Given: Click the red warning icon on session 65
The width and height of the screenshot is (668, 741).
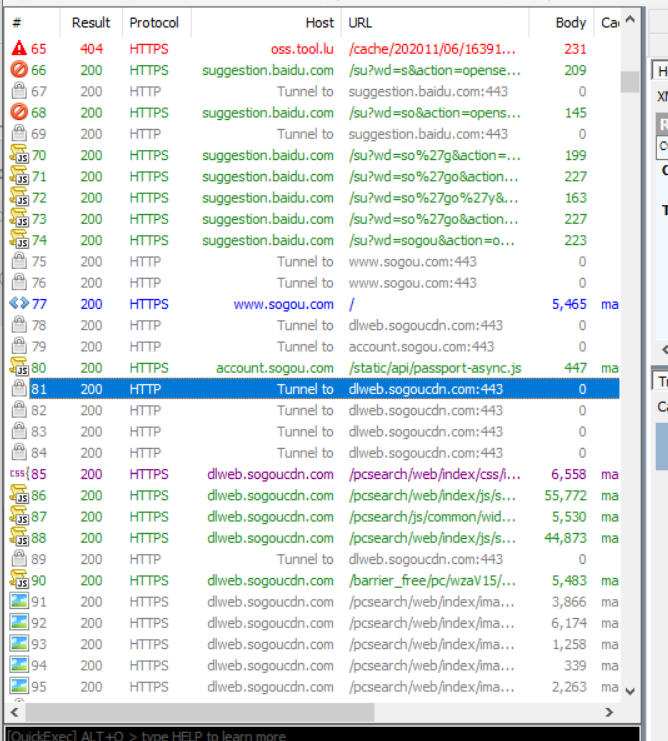Looking at the screenshot, I should 19,49.
